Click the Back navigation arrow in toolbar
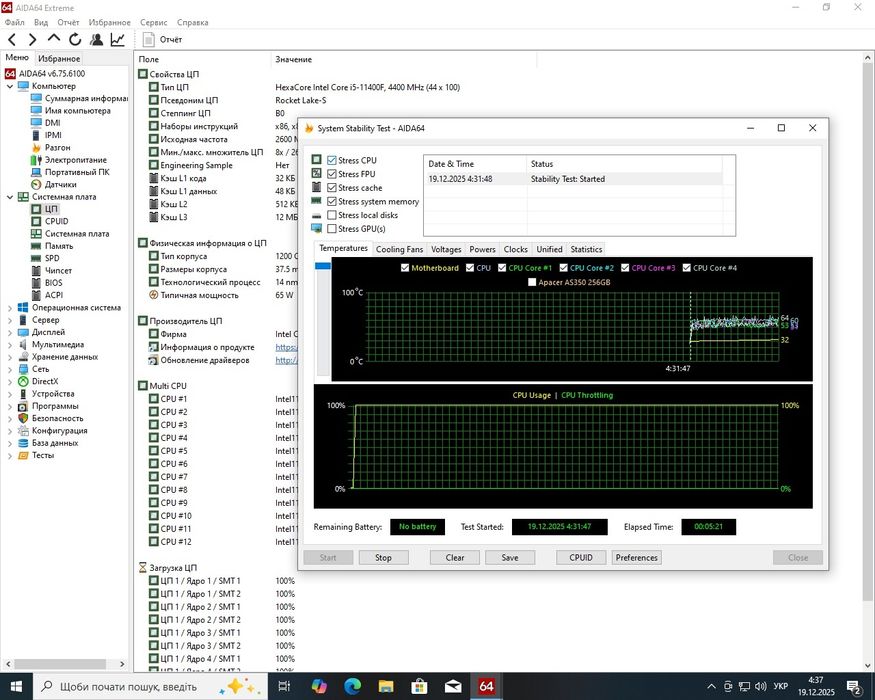Image resolution: width=875 pixels, height=700 pixels. point(11,40)
